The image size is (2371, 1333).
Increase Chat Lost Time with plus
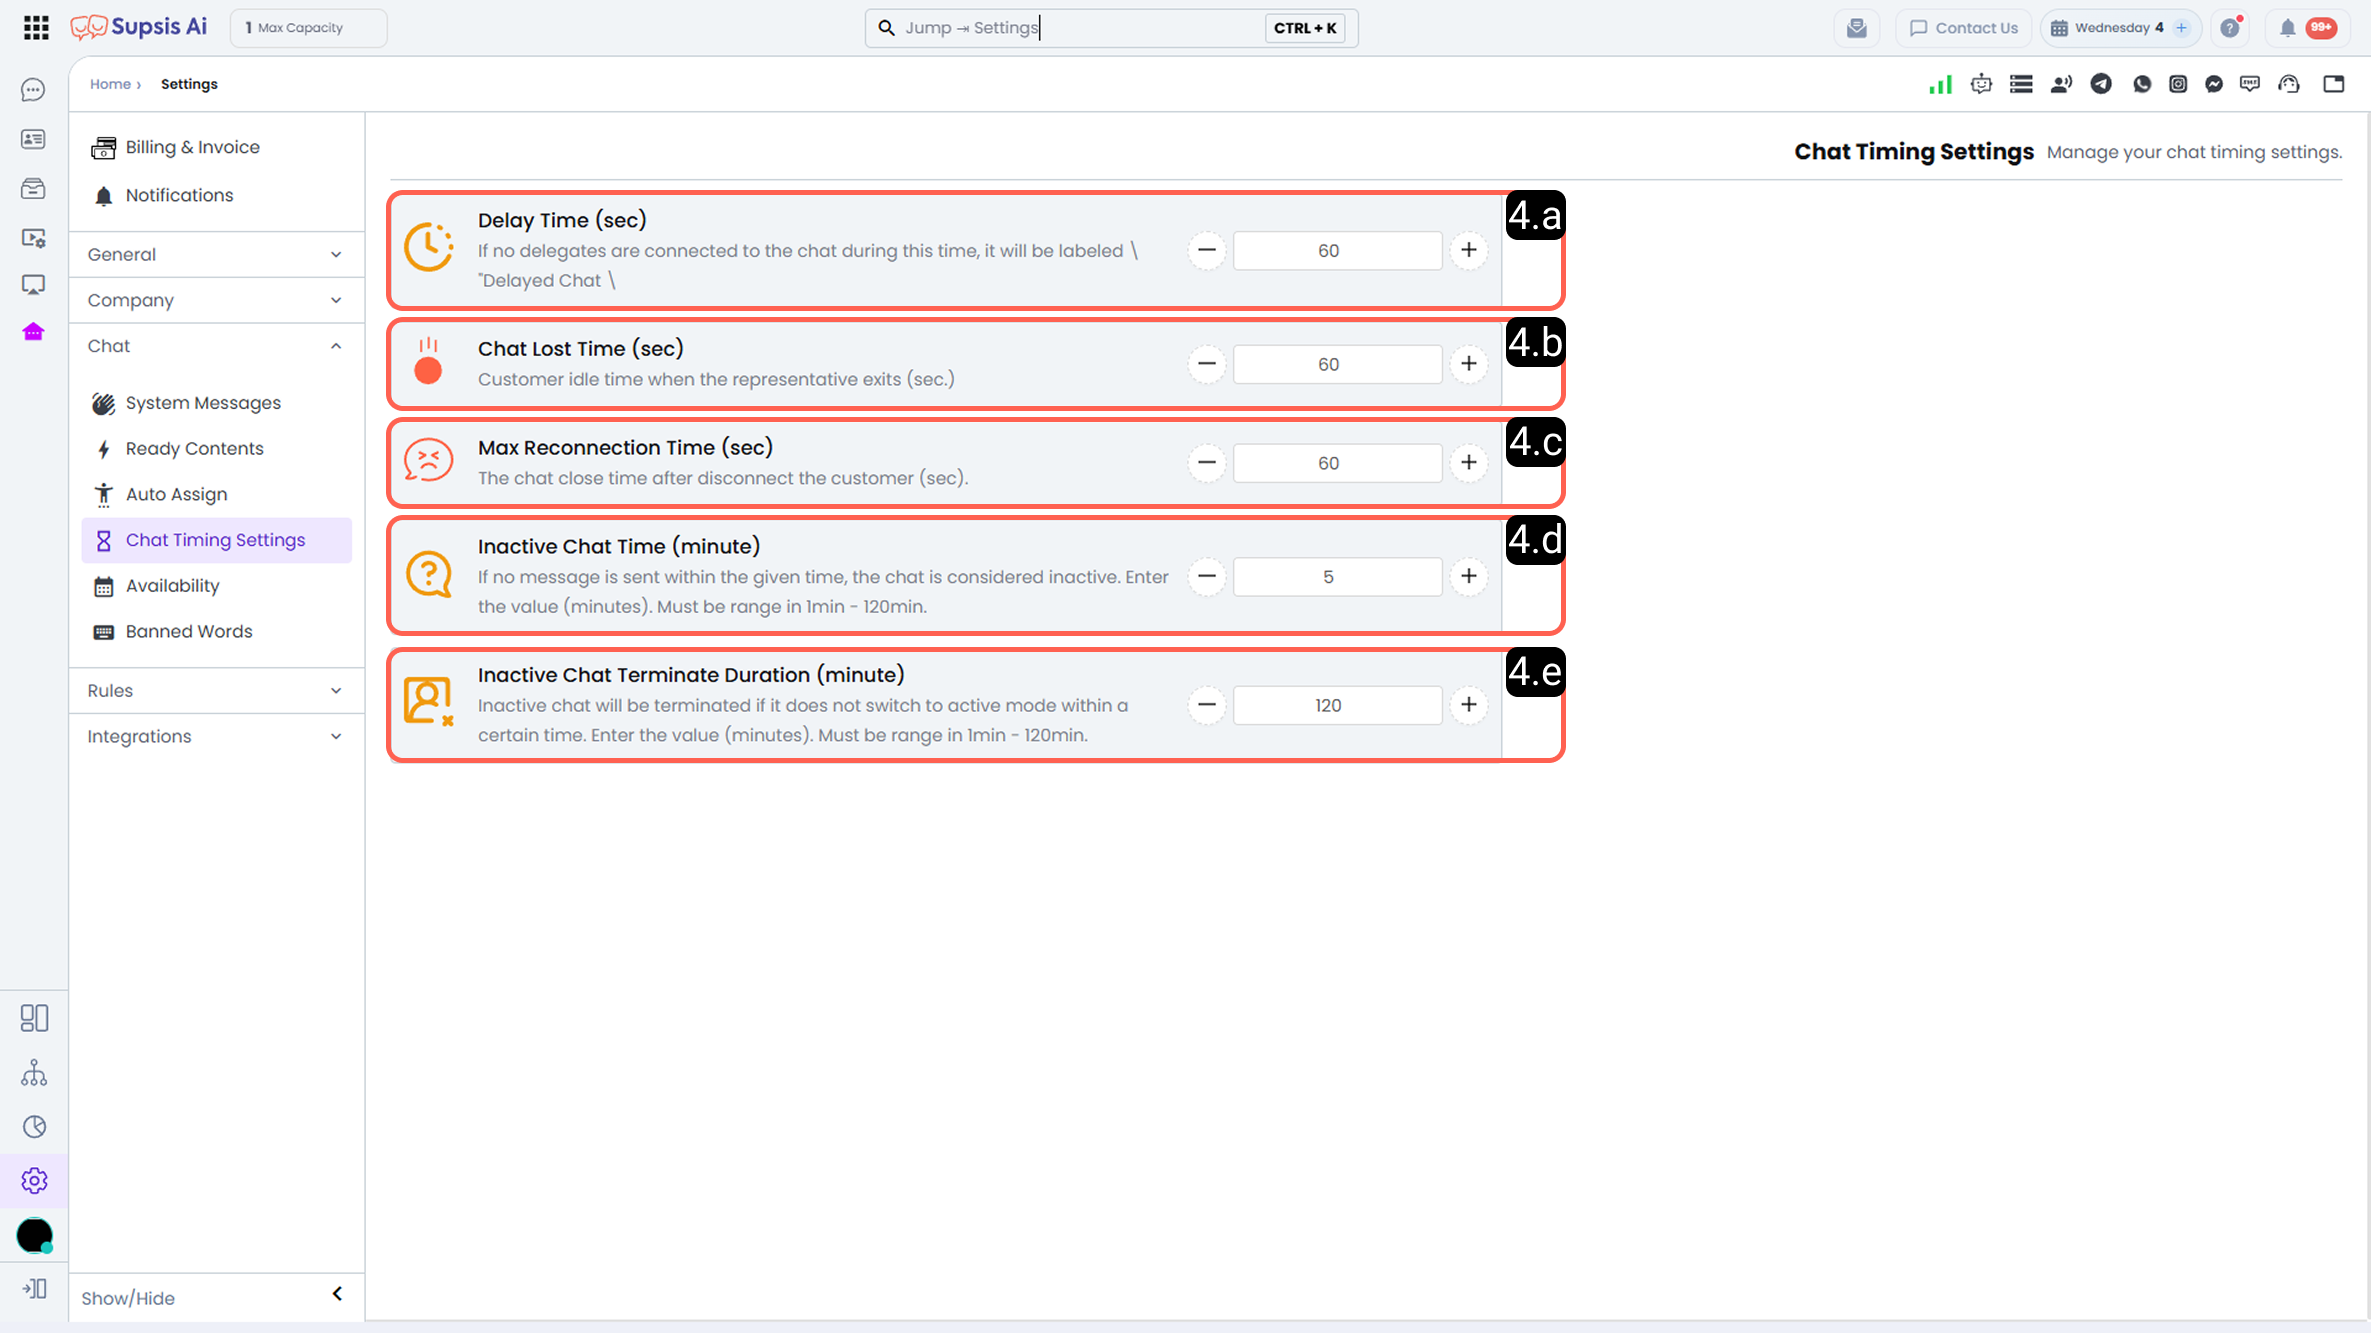click(1469, 364)
